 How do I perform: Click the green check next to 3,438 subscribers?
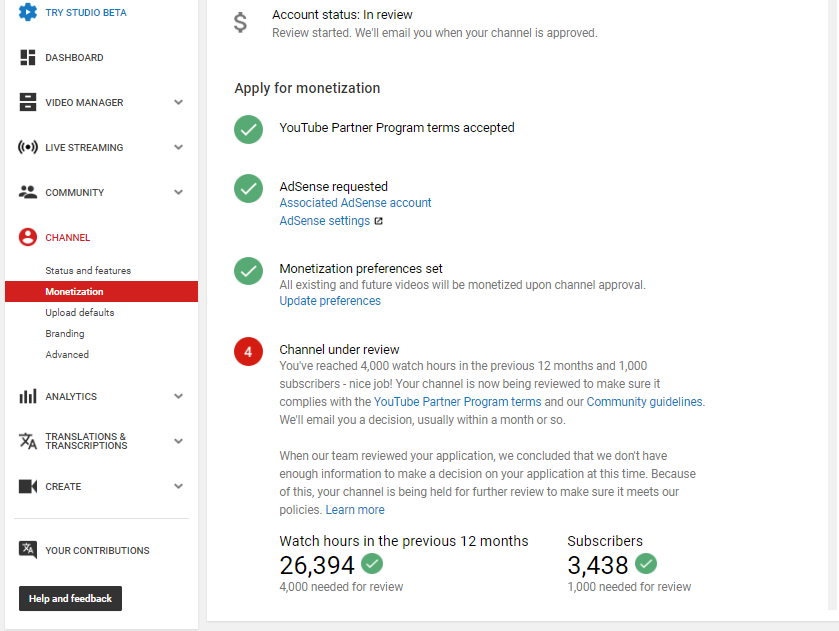coord(646,564)
